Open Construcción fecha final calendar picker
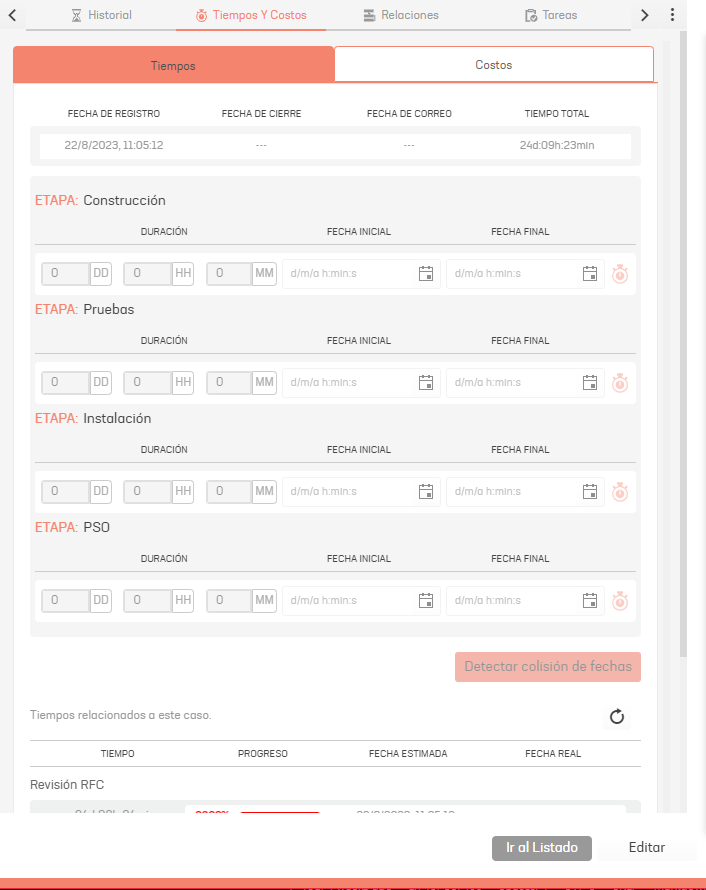The height and width of the screenshot is (890, 706). 590,274
